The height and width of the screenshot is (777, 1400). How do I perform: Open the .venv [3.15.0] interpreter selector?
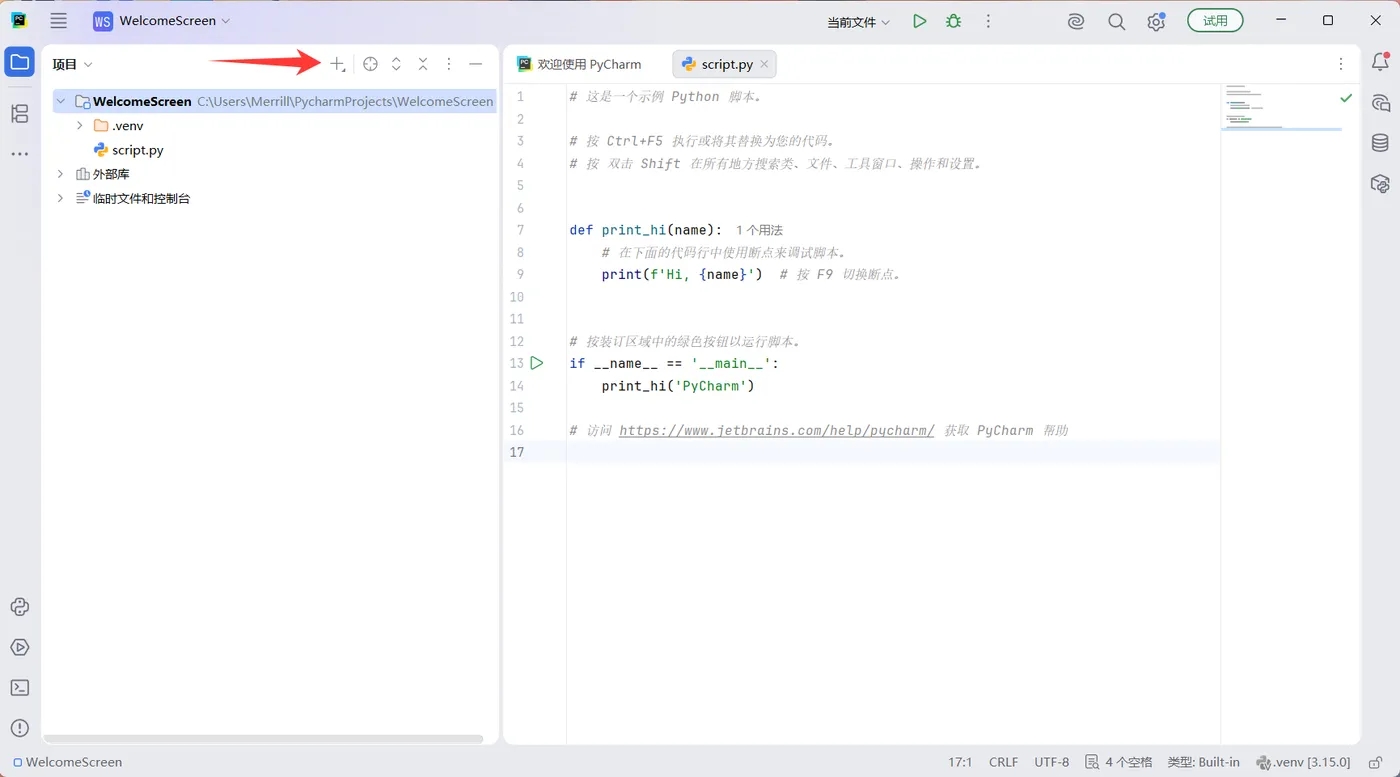point(1303,762)
